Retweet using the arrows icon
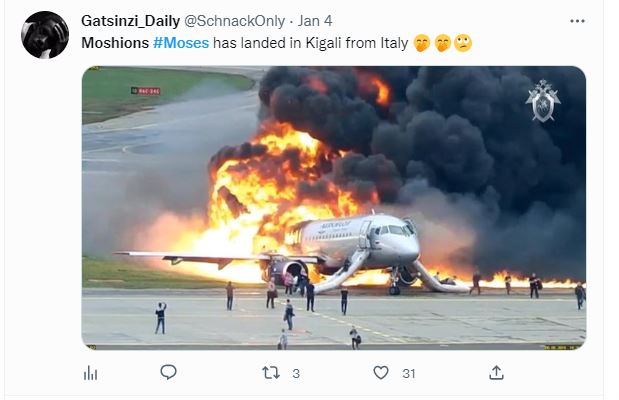619x400 pixels. pos(270,373)
